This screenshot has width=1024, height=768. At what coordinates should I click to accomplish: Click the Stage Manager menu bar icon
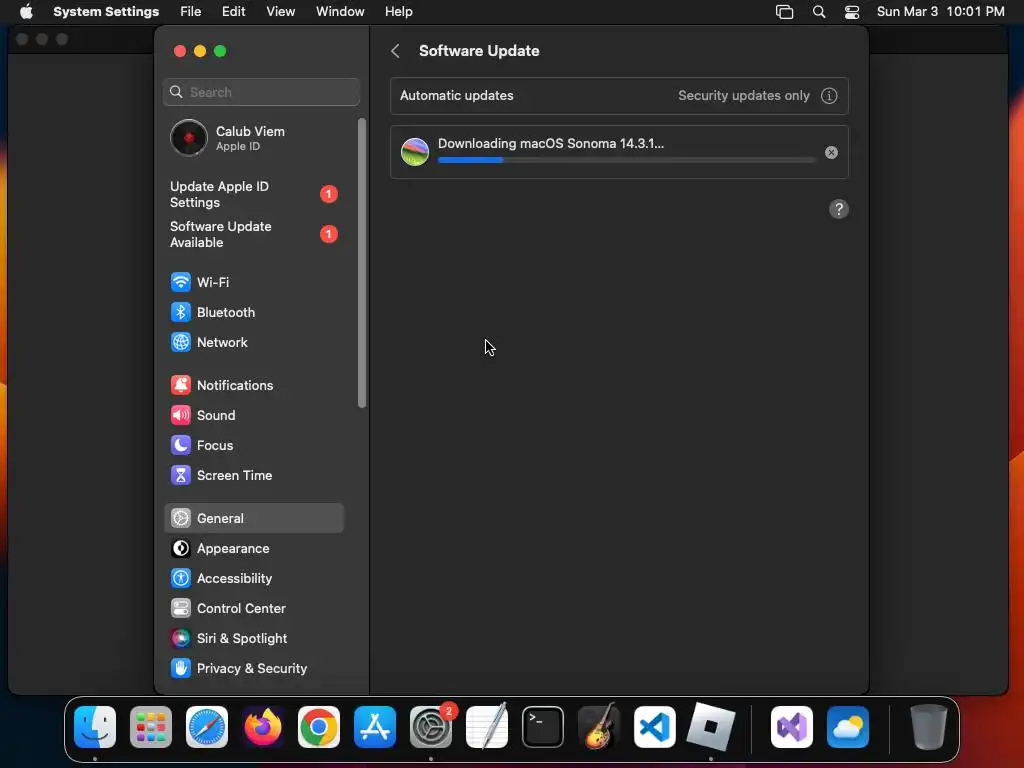coord(784,12)
